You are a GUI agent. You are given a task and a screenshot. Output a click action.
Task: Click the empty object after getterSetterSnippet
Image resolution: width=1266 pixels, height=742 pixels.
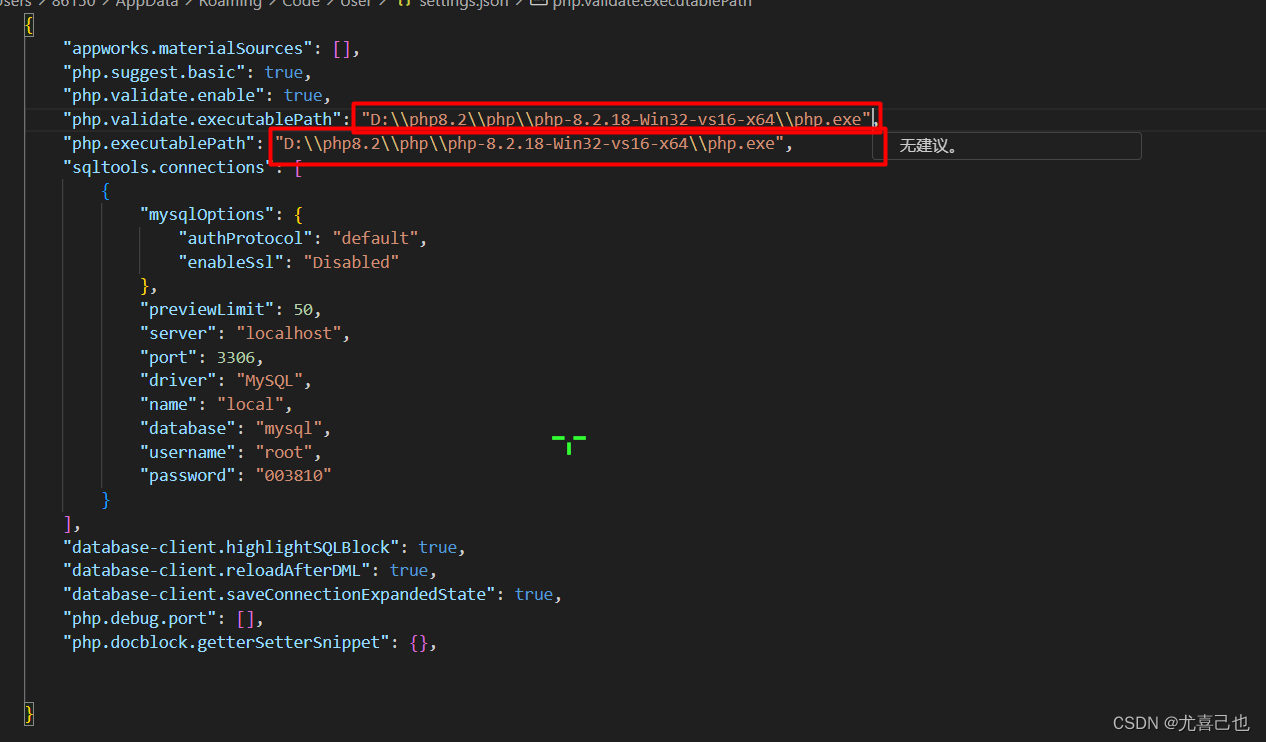[x=419, y=642]
